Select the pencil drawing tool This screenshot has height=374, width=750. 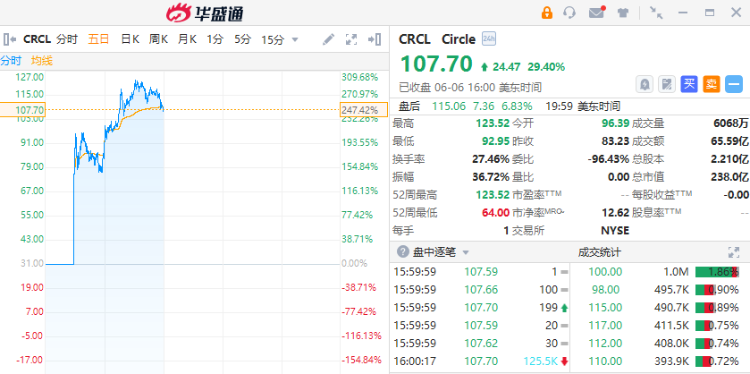[328, 39]
